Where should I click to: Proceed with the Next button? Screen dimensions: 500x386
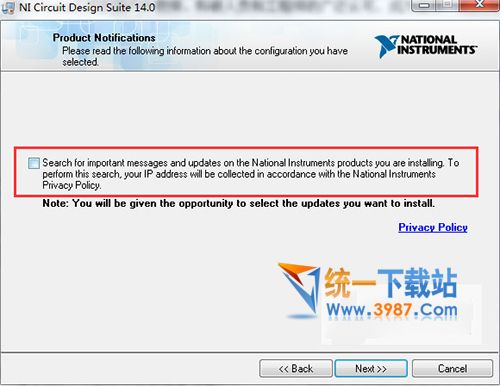click(x=371, y=369)
